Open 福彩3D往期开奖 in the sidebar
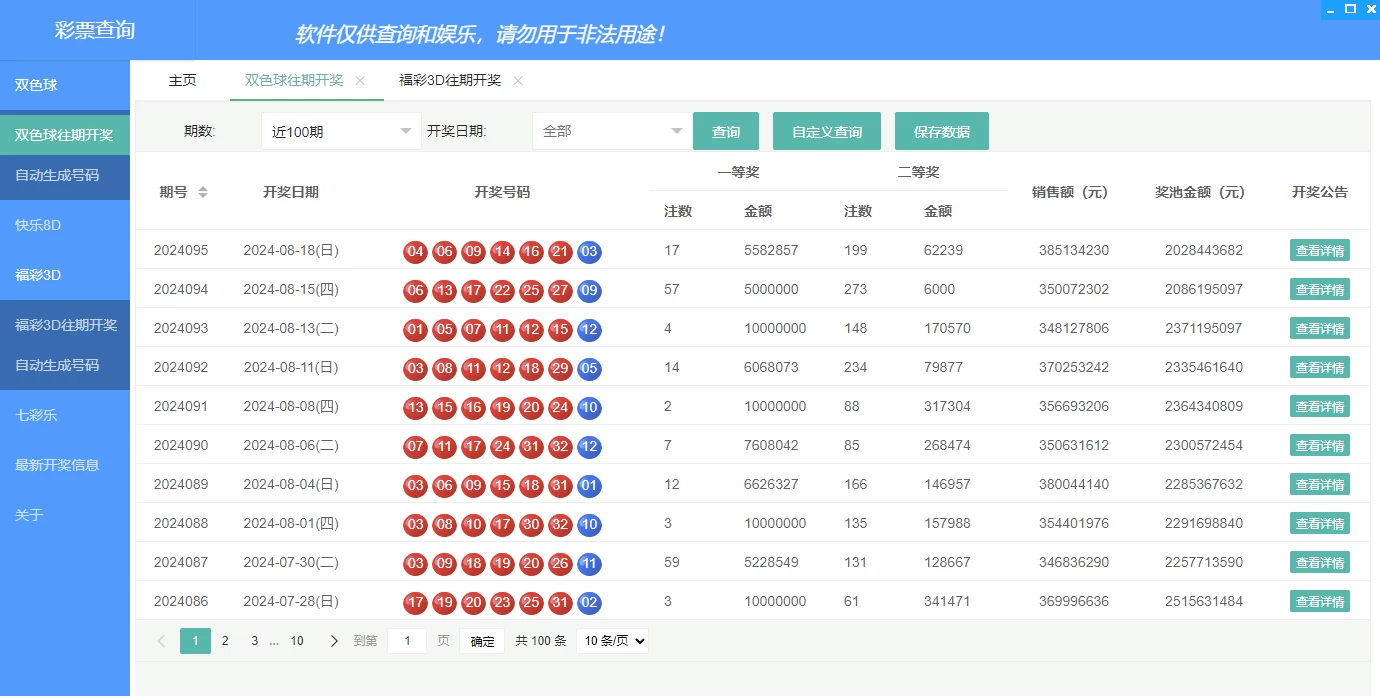The height and width of the screenshot is (696, 1380). click(65, 325)
